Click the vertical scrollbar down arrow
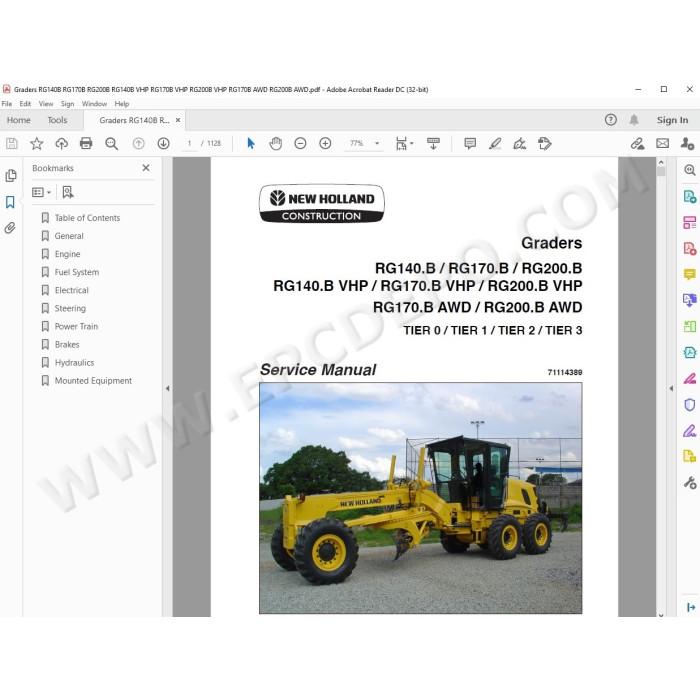700x700 pixels. (x=661, y=614)
